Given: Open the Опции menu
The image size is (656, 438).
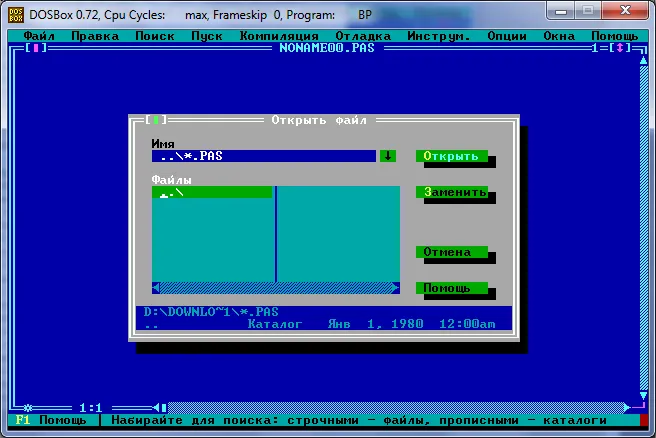Looking at the screenshot, I should point(507,36).
